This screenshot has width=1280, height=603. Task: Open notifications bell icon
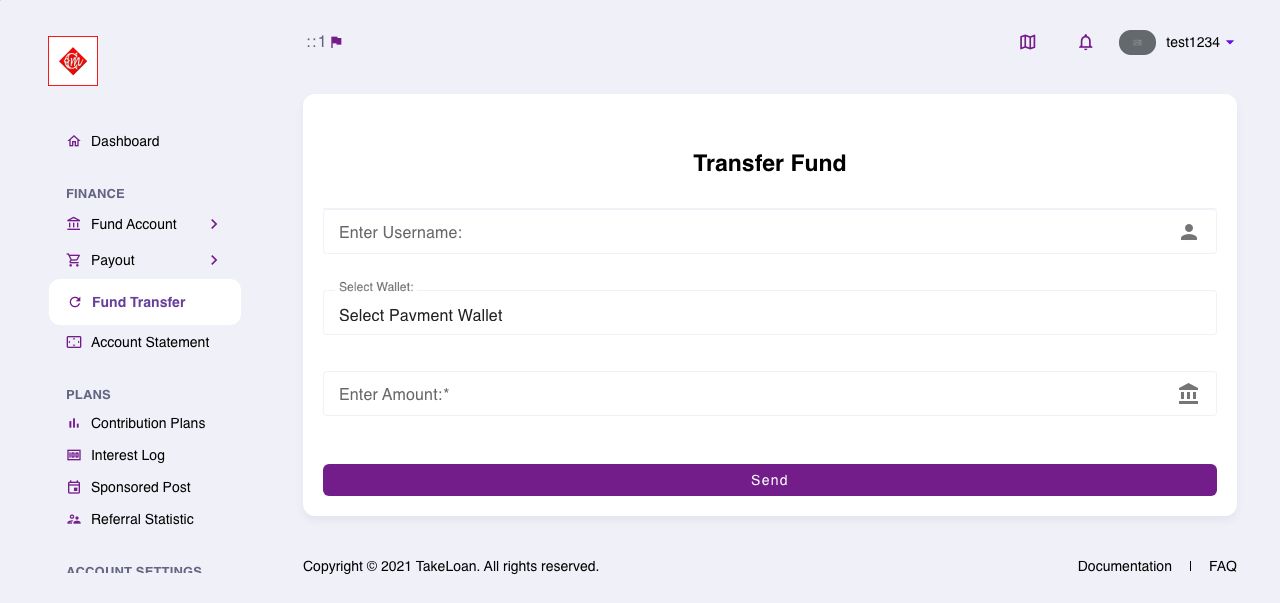1085,42
